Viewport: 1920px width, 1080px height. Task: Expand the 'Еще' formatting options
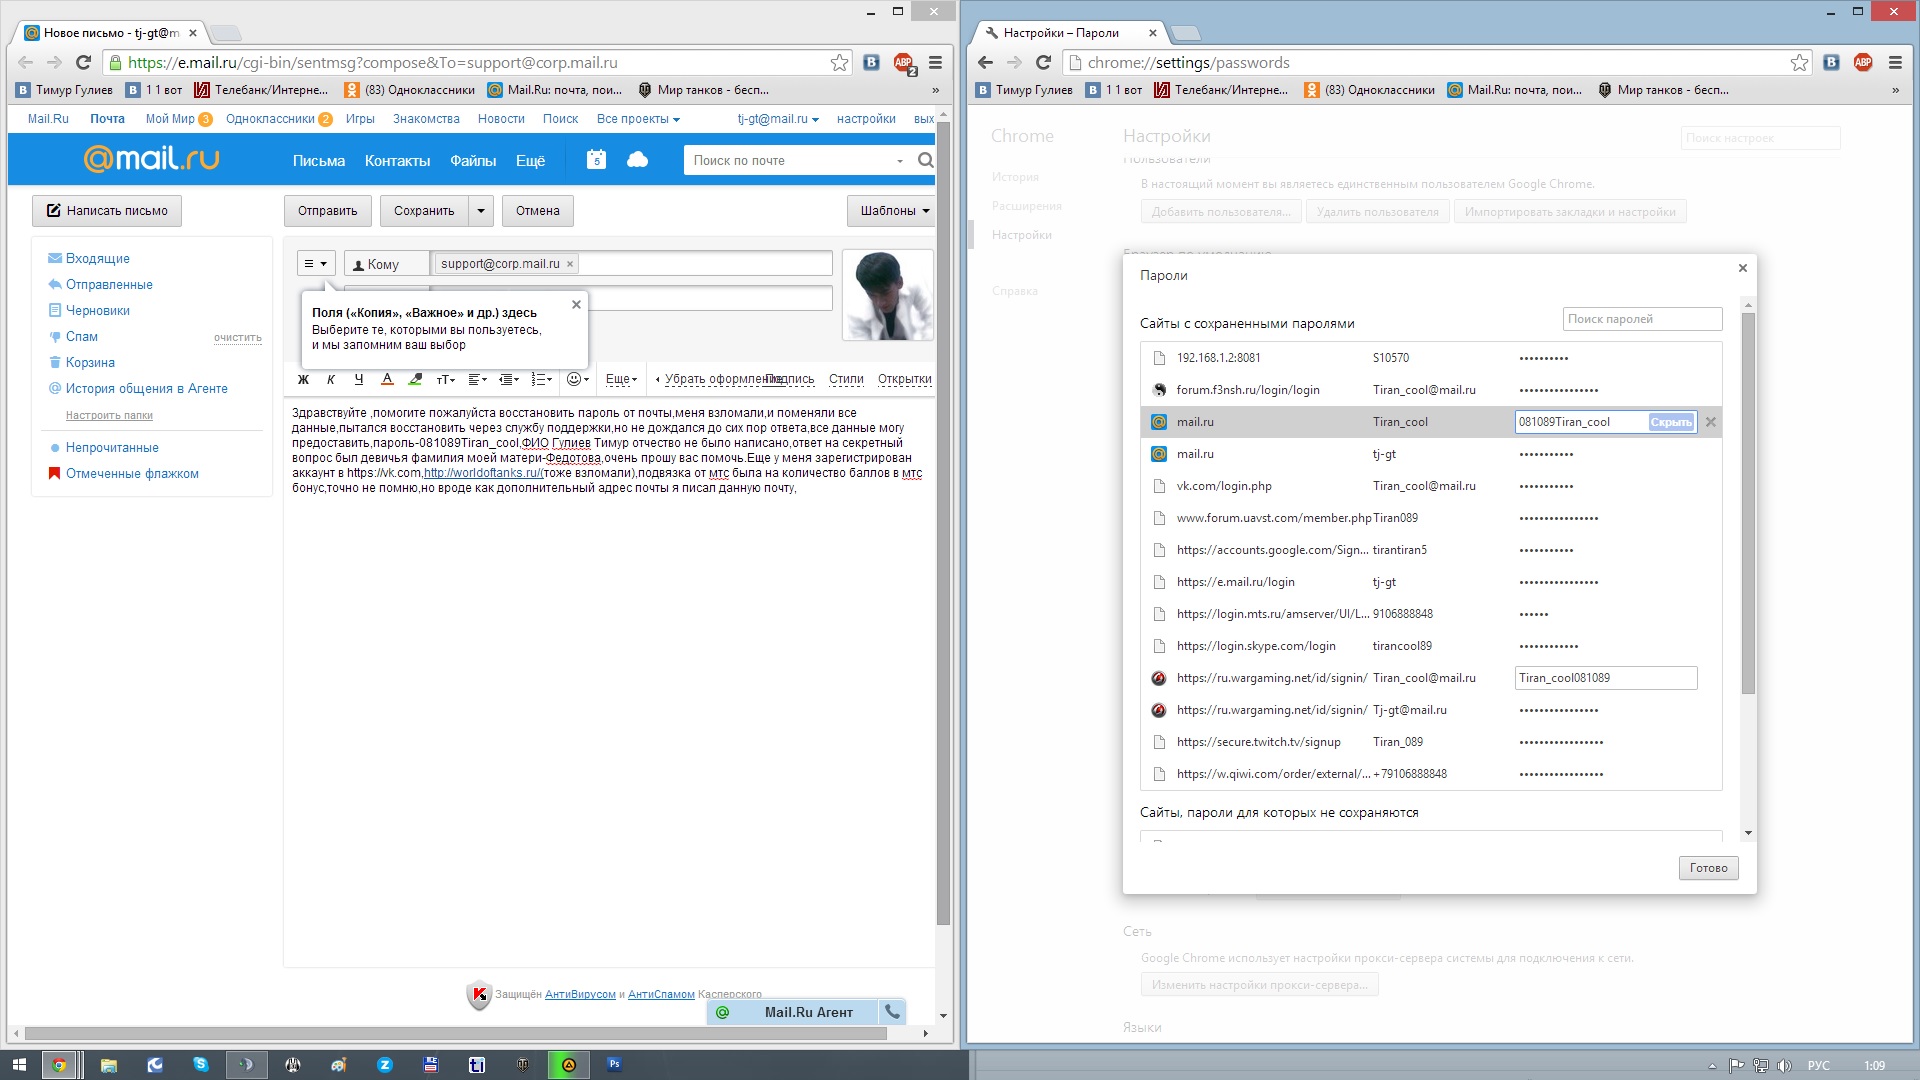click(x=621, y=380)
